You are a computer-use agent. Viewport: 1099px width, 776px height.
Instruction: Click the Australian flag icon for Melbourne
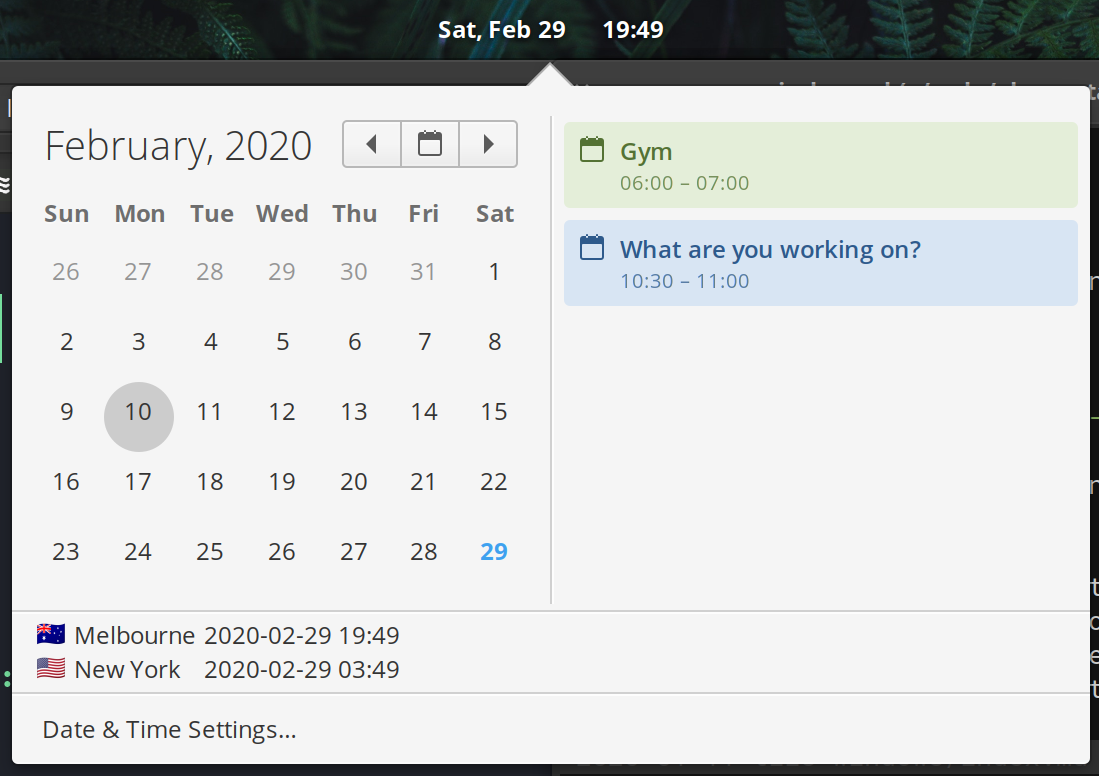pos(51,634)
